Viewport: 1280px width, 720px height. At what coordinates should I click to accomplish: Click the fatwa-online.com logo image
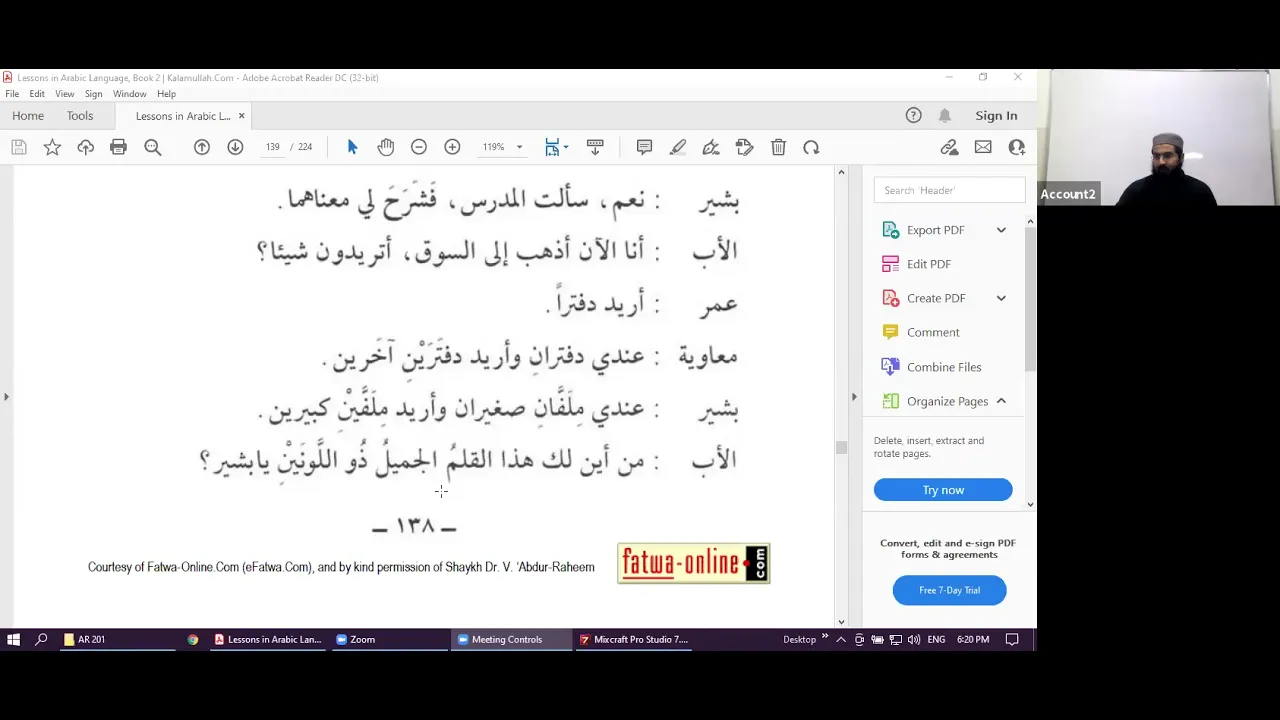point(693,564)
